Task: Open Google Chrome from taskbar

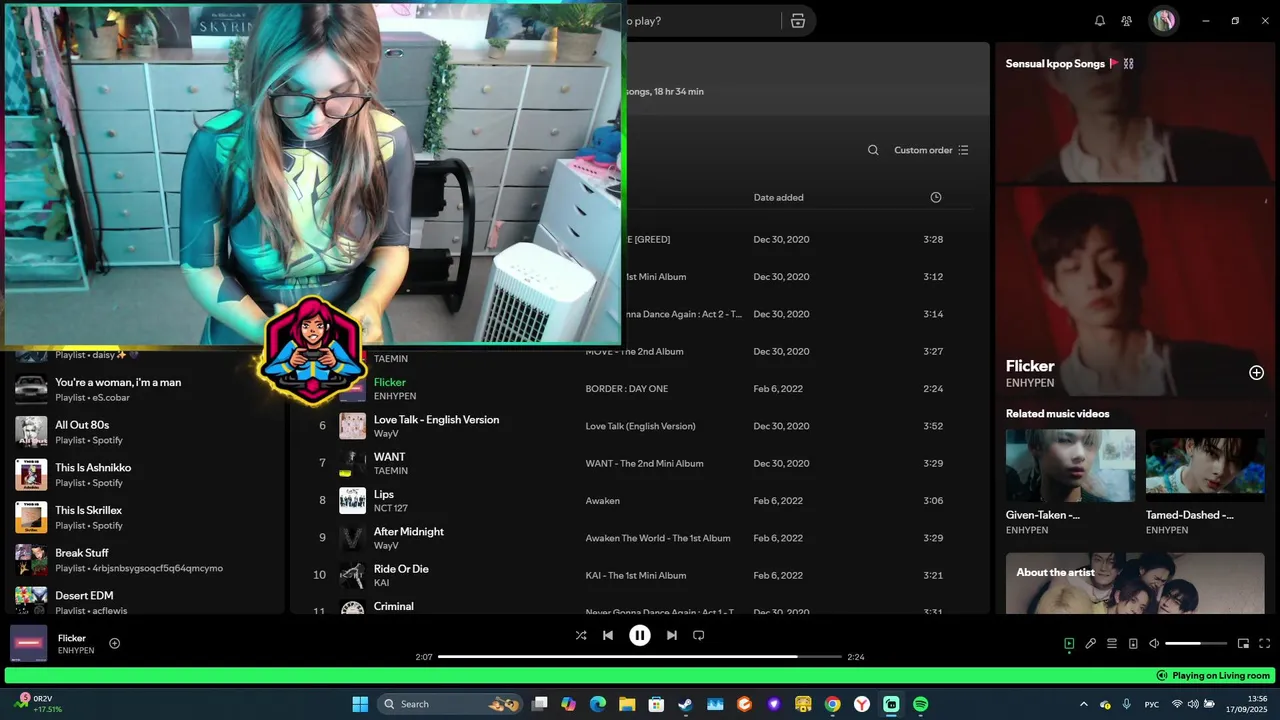Action: click(832, 704)
